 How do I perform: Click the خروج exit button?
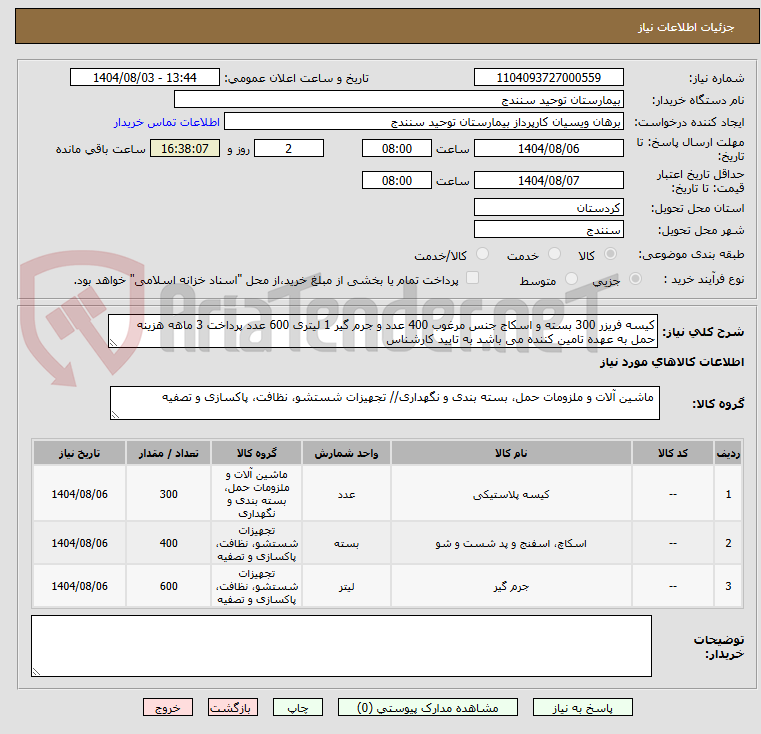click(x=167, y=707)
